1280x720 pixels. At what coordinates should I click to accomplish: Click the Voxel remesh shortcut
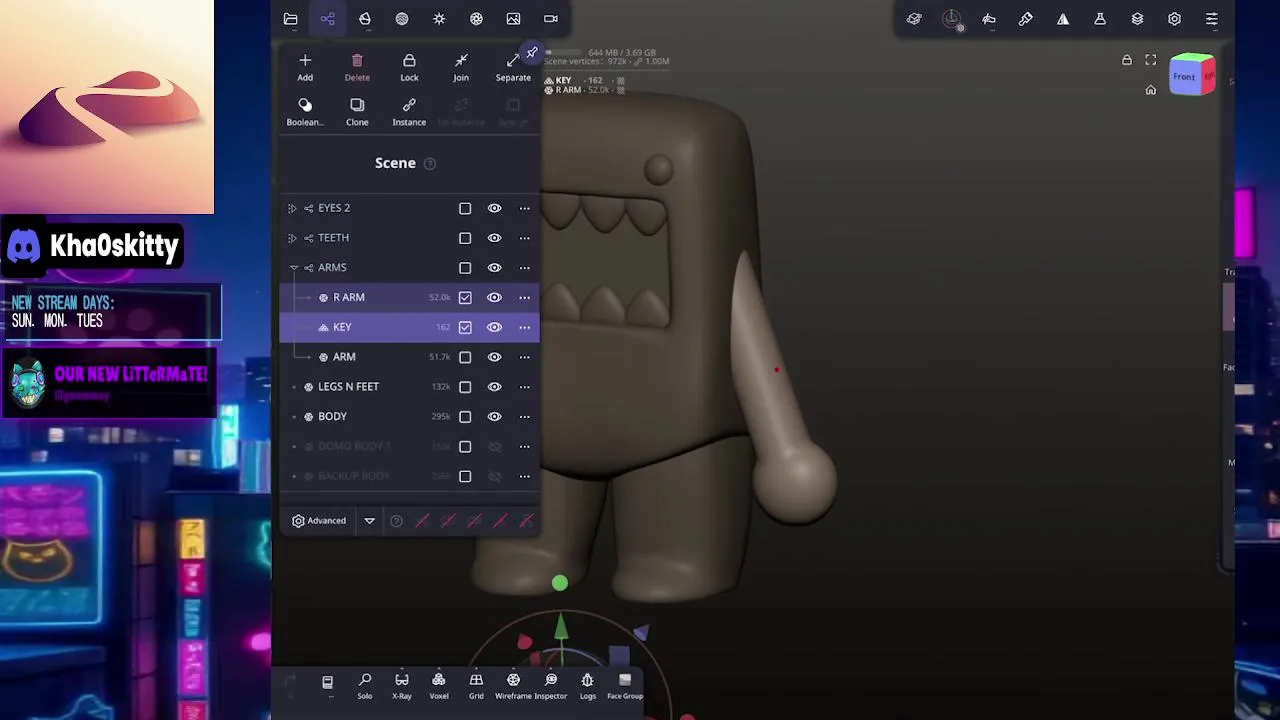439,686
